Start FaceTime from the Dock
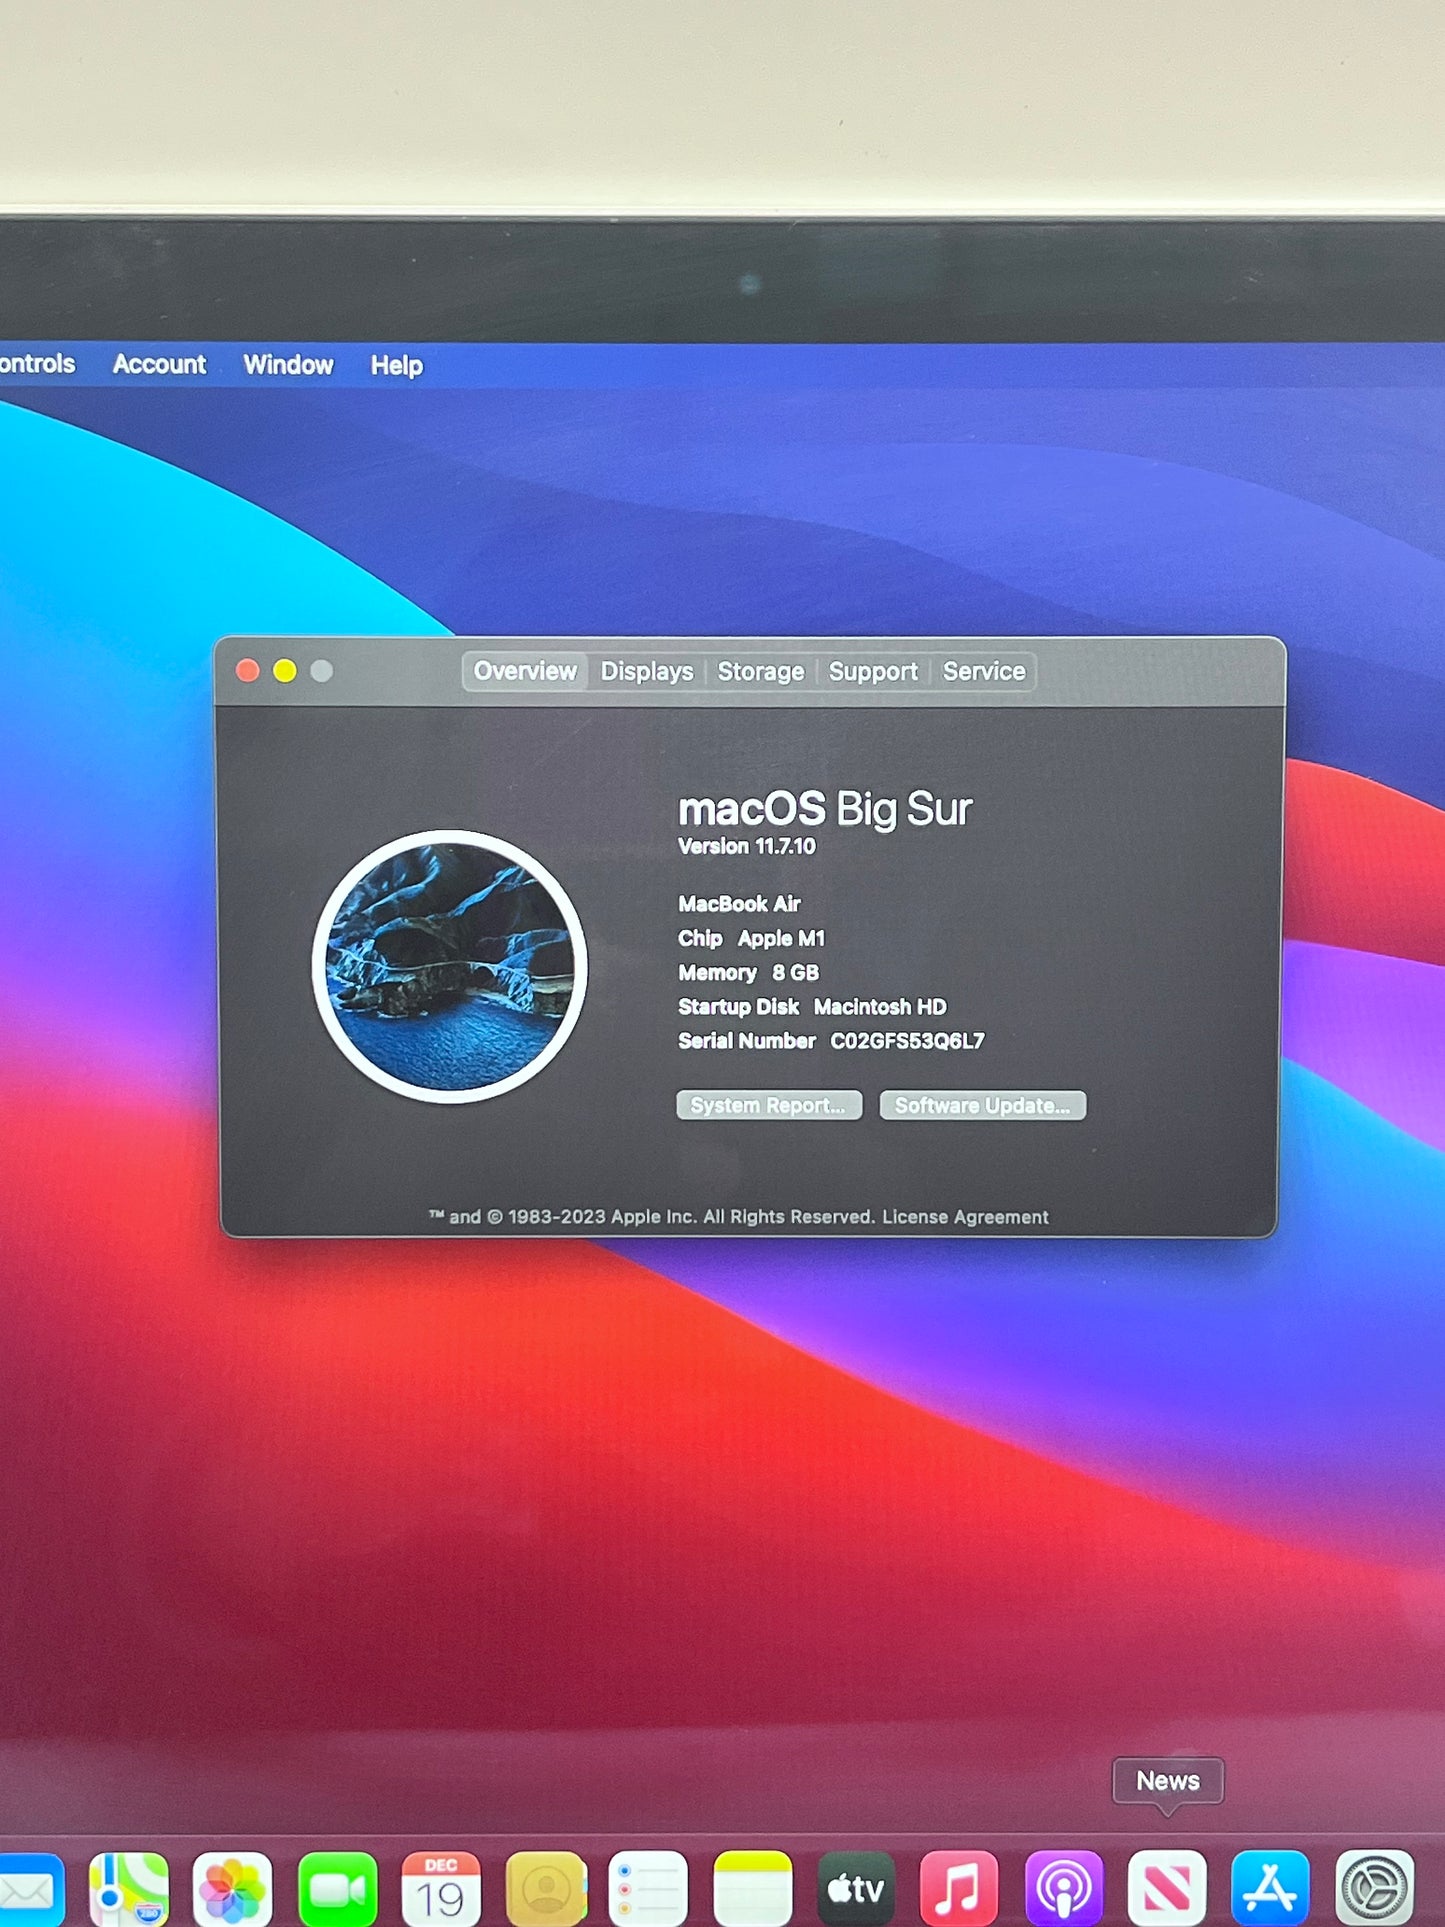1445x1927 pixels. 337,1889
